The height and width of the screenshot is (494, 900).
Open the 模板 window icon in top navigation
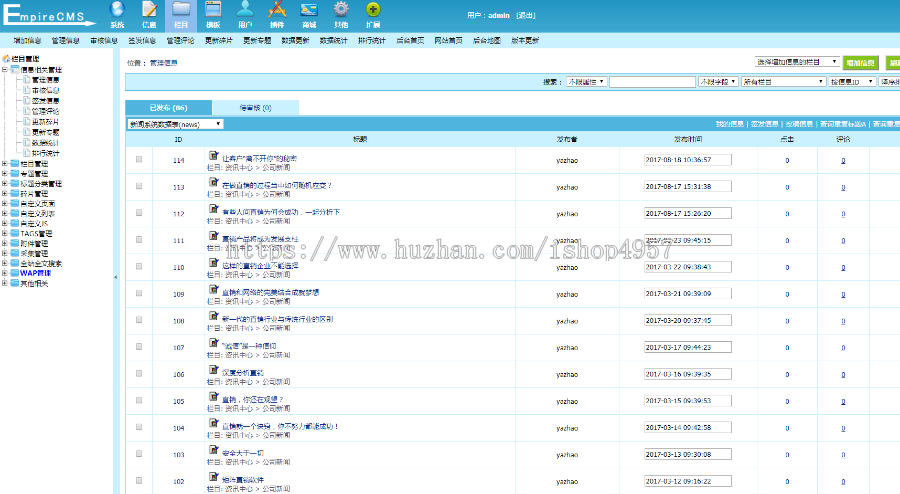(x=213, y=9)
